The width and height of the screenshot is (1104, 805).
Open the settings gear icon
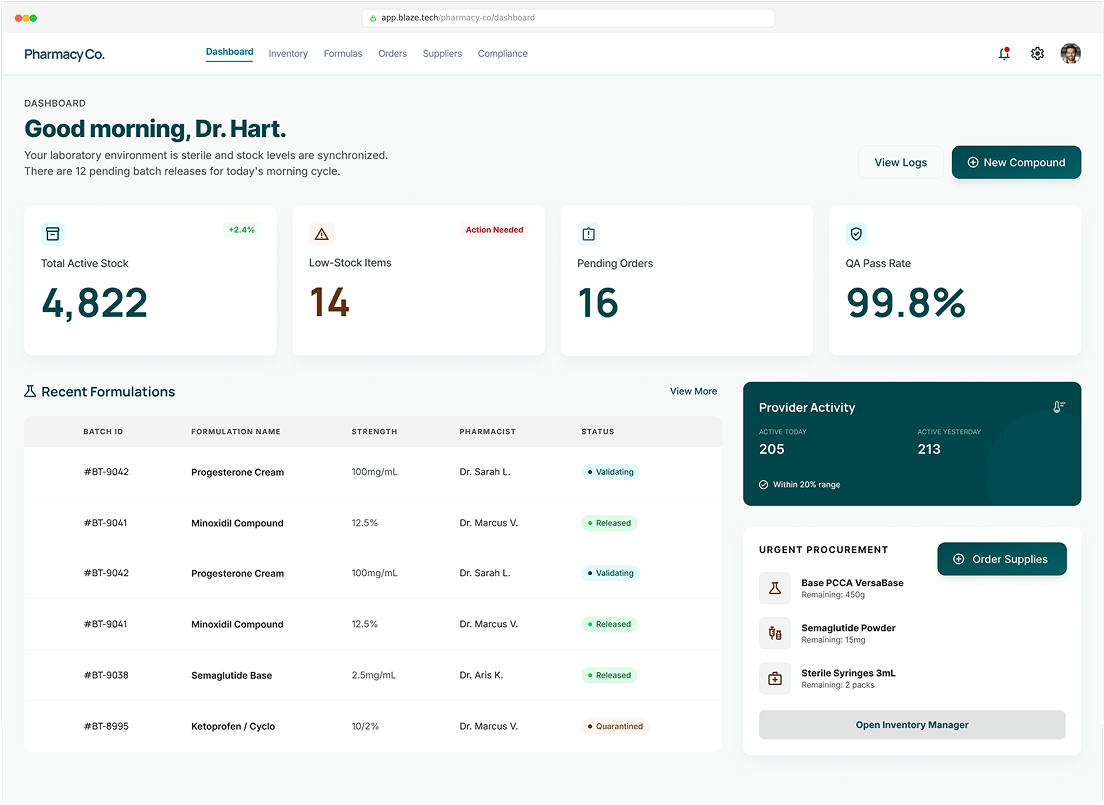click(1037, 54)
